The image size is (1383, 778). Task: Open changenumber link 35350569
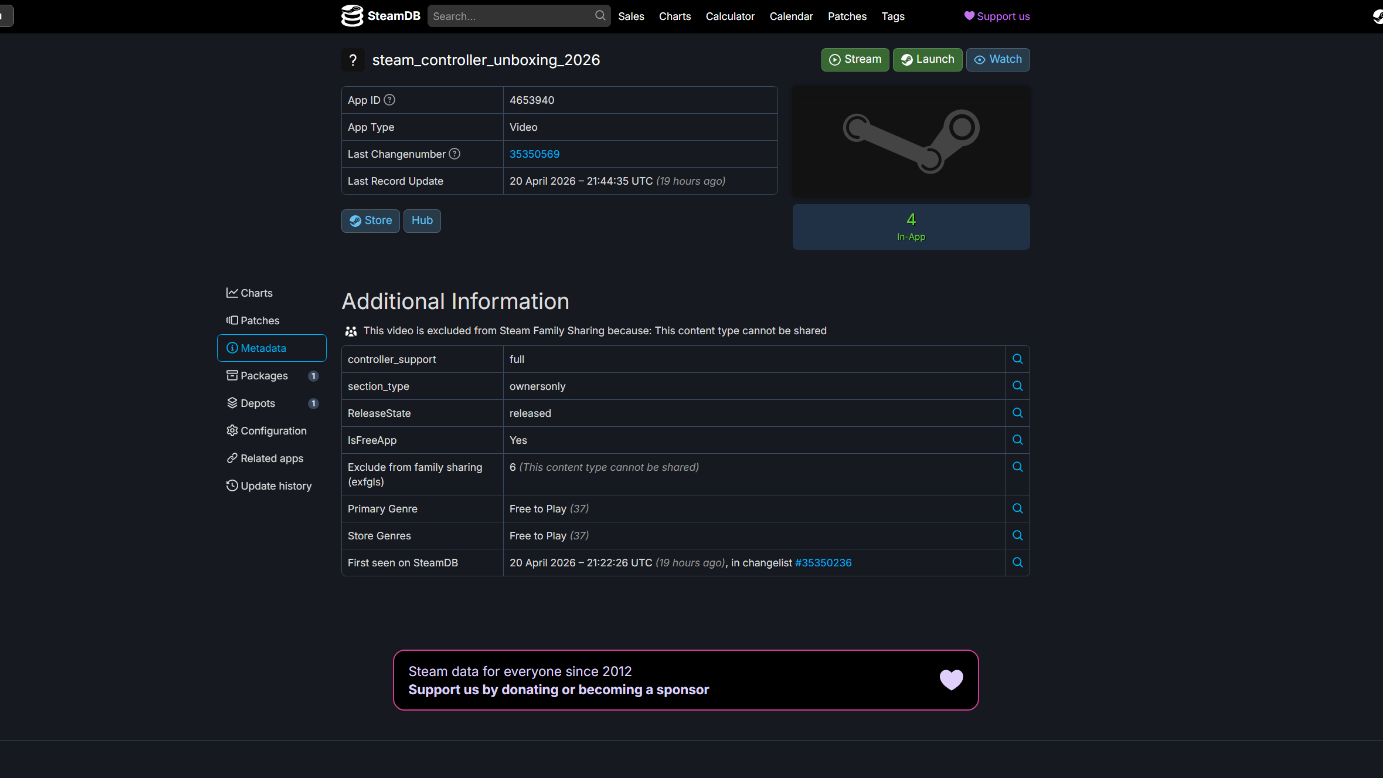(x=535, y=154)
